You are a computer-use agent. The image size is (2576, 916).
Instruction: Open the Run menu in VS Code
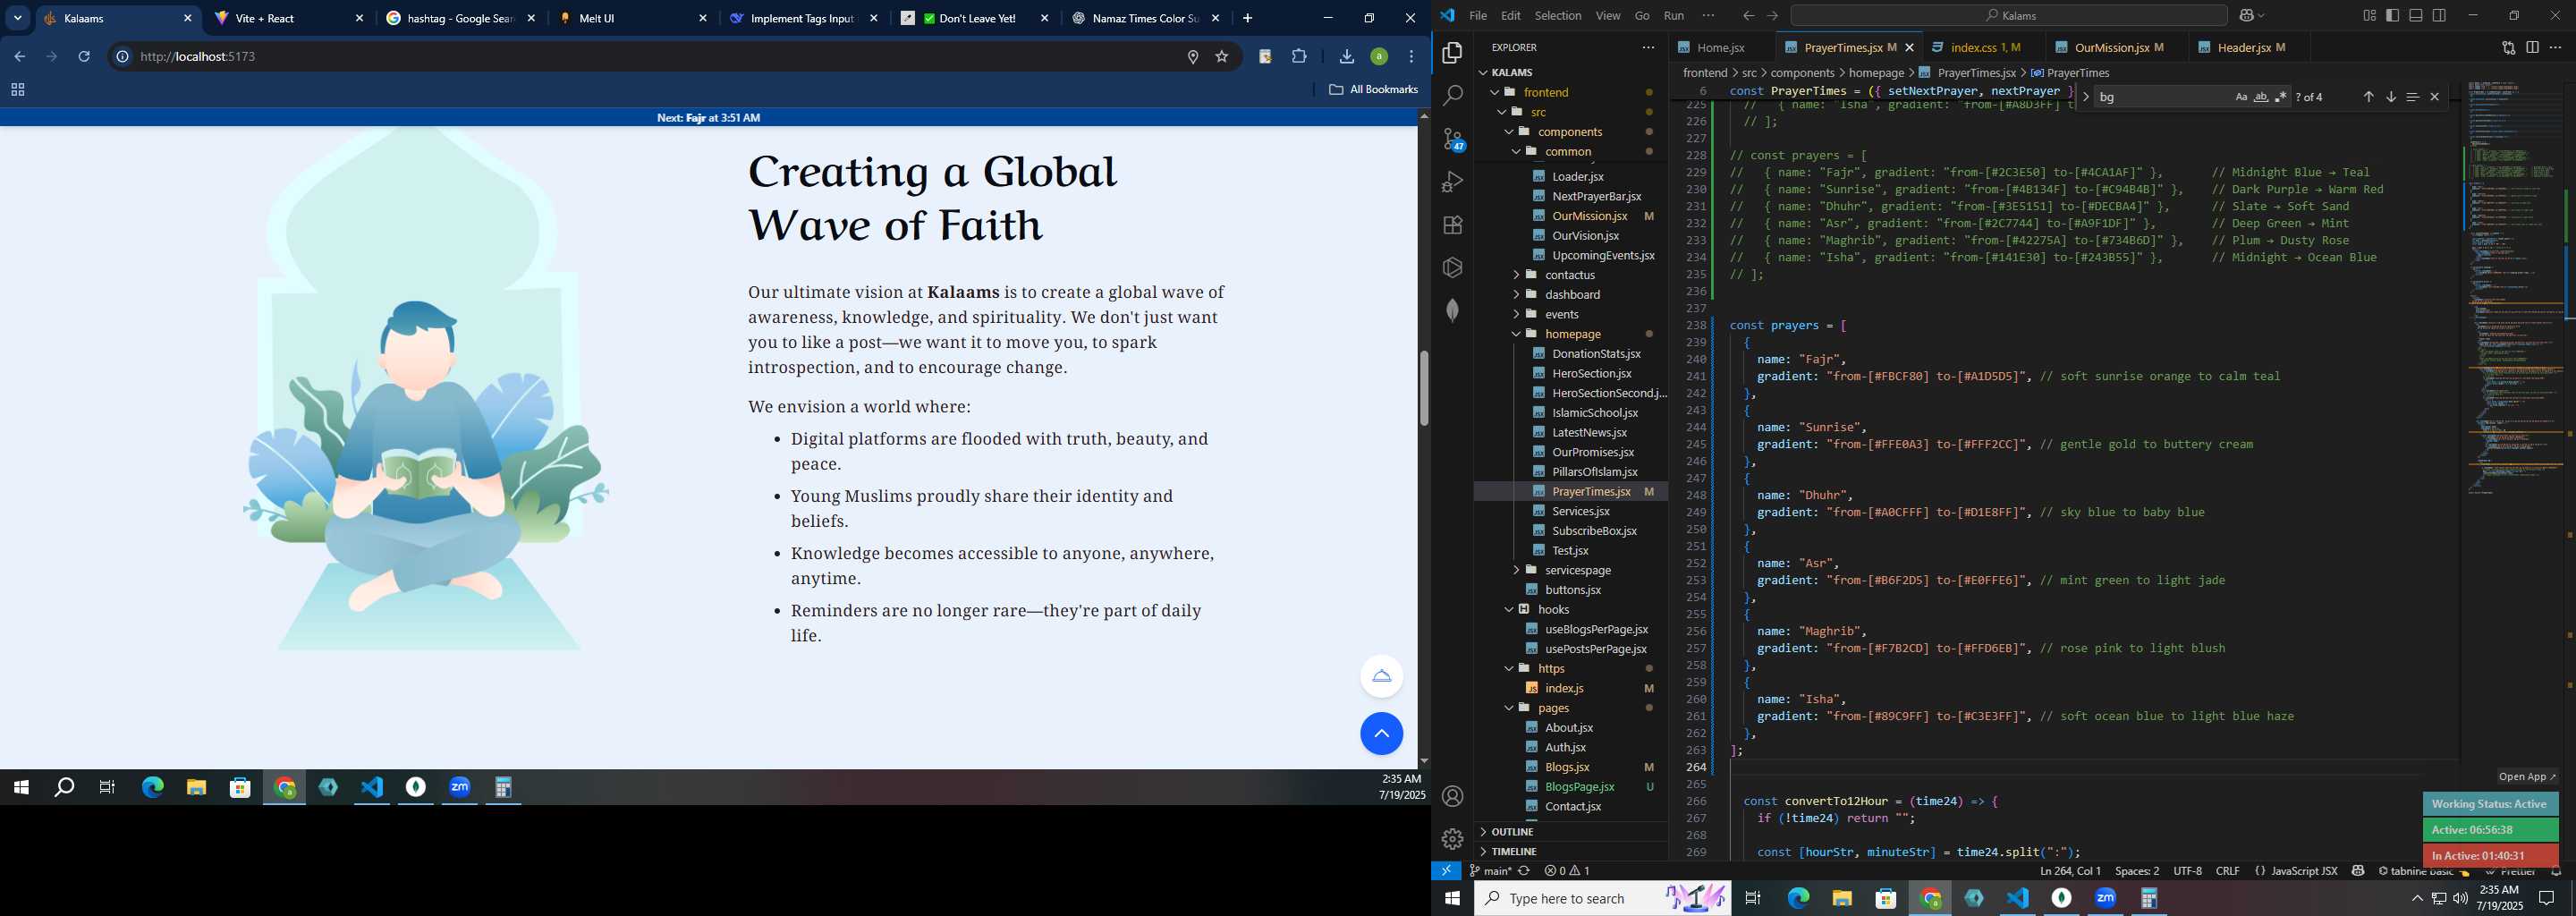pos(1673,15)
